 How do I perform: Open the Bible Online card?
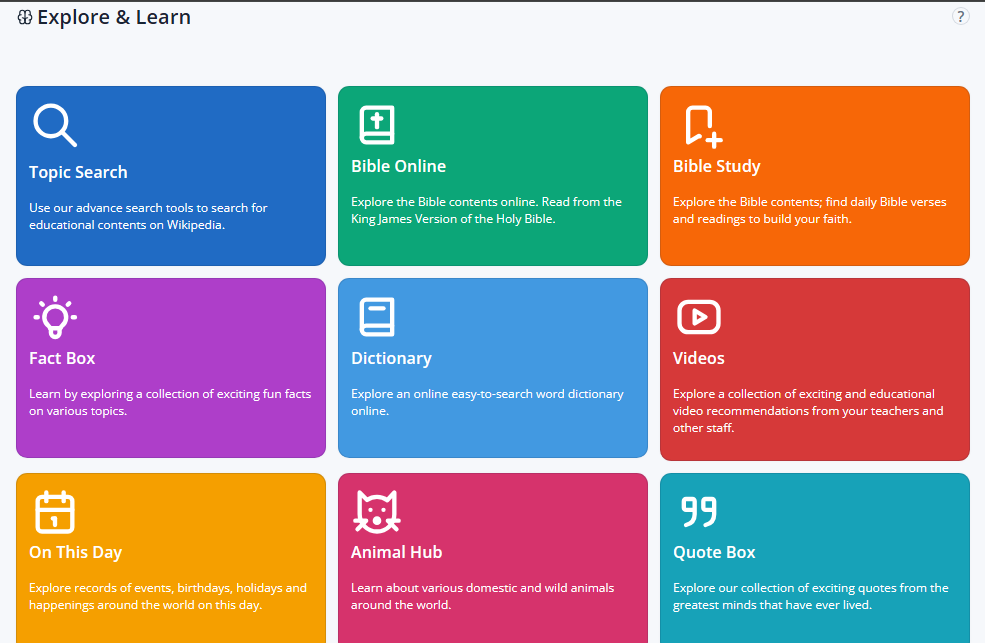pyautogui.click(x=492, y=175)
